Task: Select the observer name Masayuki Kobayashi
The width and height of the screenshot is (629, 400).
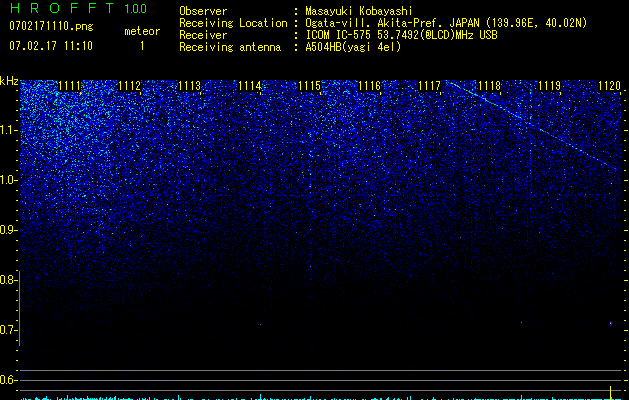Action: pyautogui.click(x=359, y=11)
